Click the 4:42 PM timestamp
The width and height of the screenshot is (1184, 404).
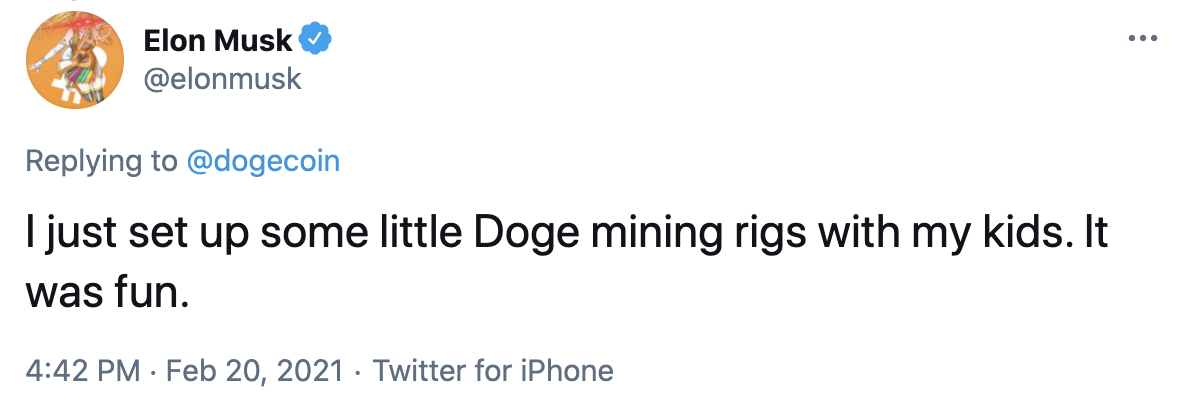pos(82,371)
